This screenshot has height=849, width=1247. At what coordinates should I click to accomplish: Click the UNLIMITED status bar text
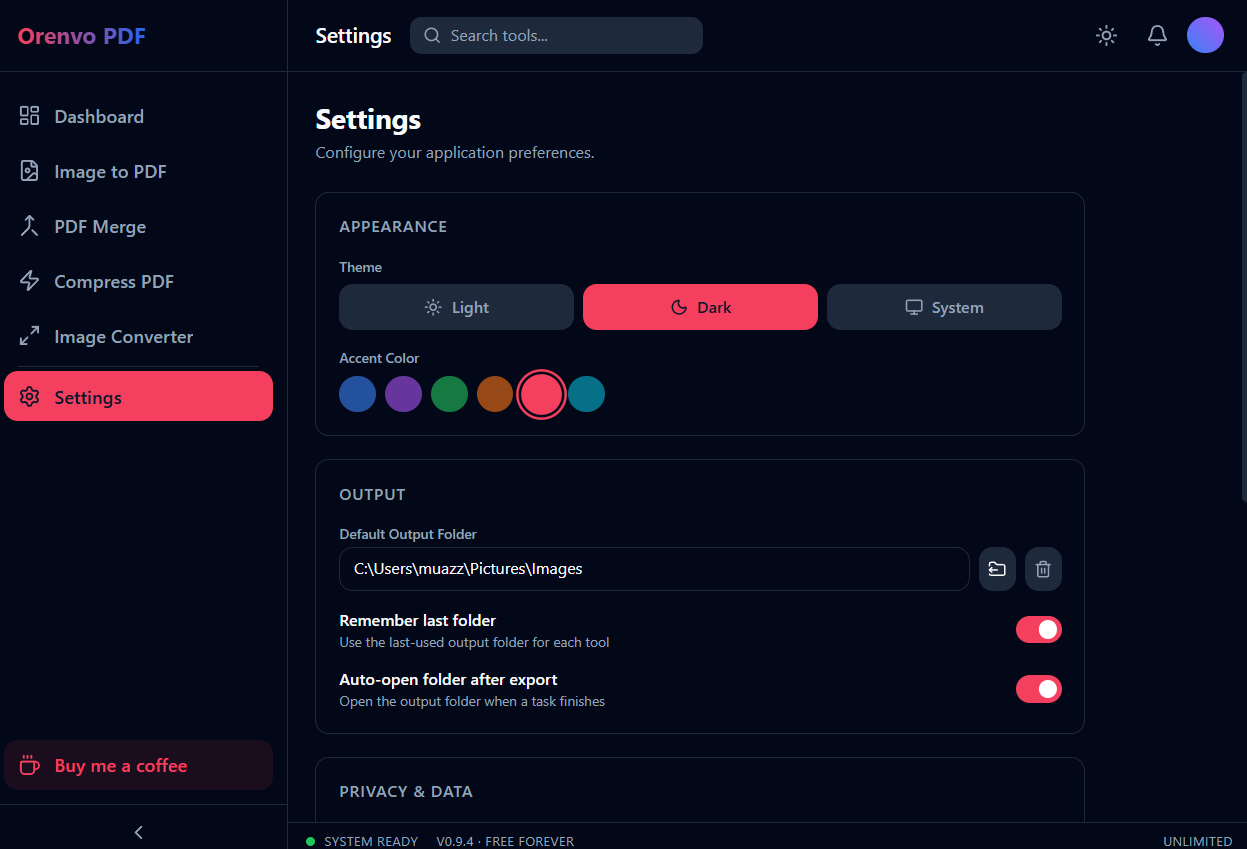click(1198, 841)
